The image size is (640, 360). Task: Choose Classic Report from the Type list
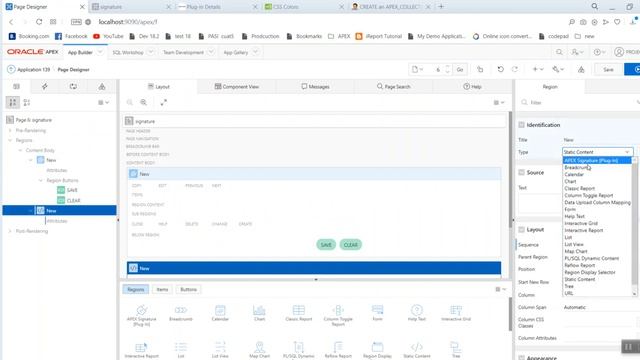pyautogui.click(x=579, y=188)
